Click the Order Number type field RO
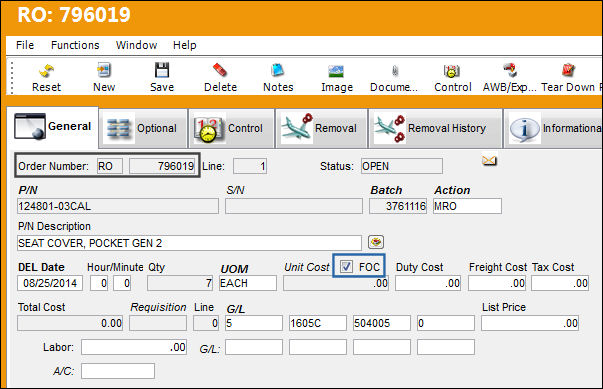Viewport: 603px width, 389px height. pos(110,166)
